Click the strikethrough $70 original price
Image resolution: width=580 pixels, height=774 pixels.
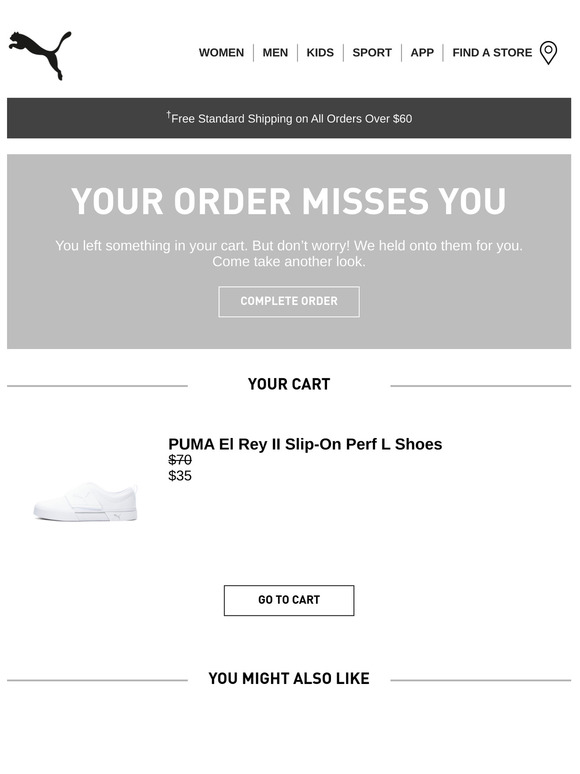(x=180, y=460)
